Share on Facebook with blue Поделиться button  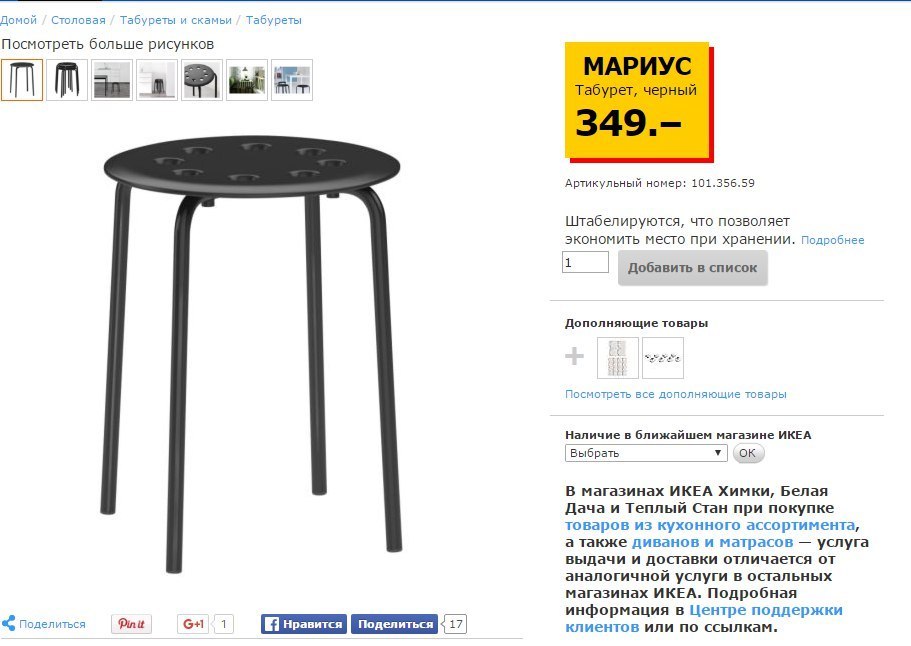point(395,624)
